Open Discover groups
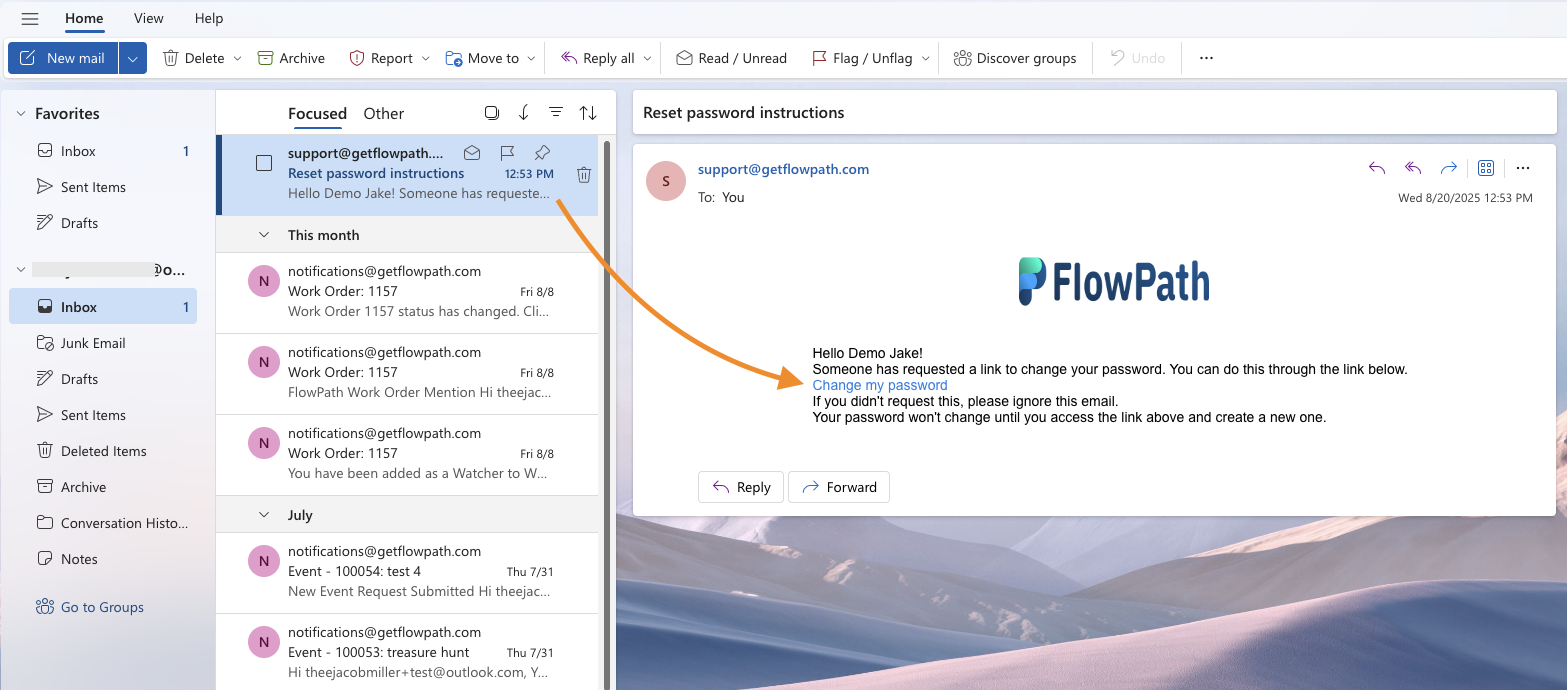The image size is (1567, 690). click(x=1014, y=58)
